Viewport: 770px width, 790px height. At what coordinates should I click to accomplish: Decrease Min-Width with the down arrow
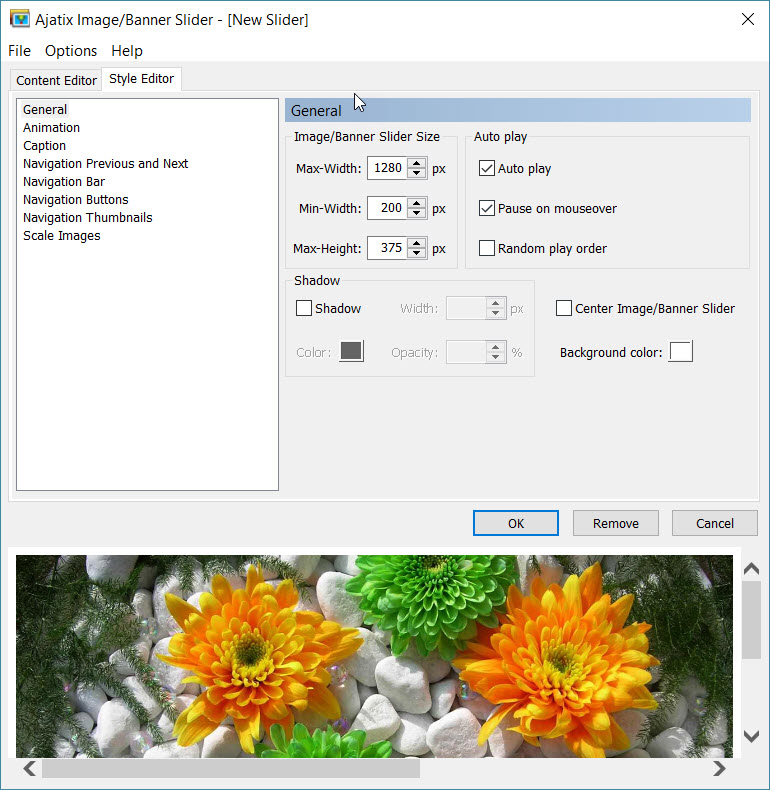(x=417, y=214)
